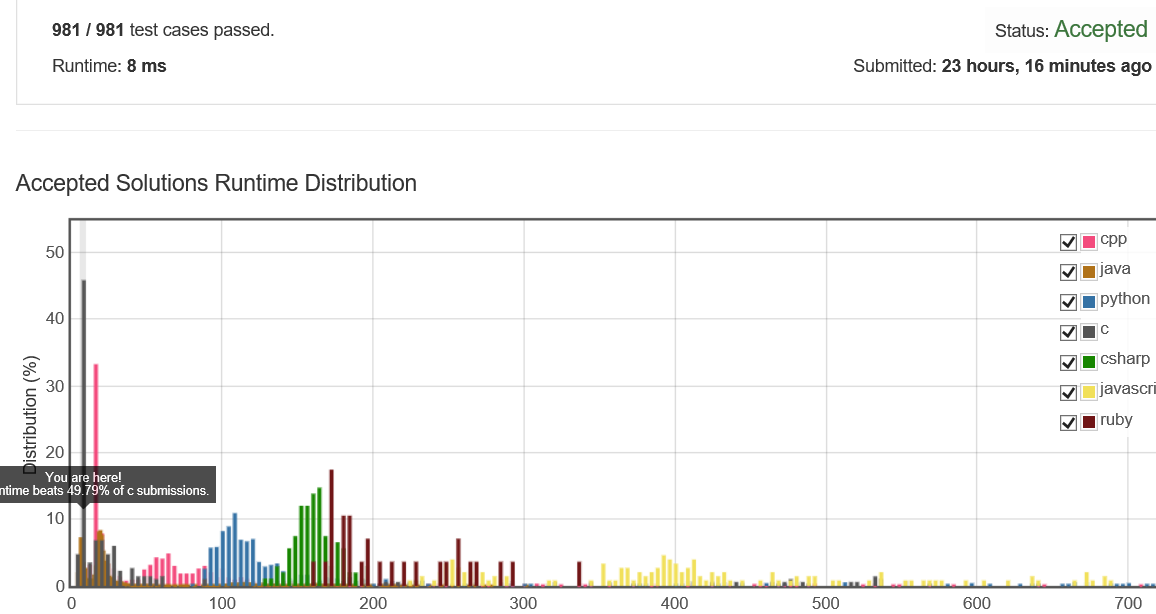Uncheck the javascript legend checkbox

point(1068,392)
